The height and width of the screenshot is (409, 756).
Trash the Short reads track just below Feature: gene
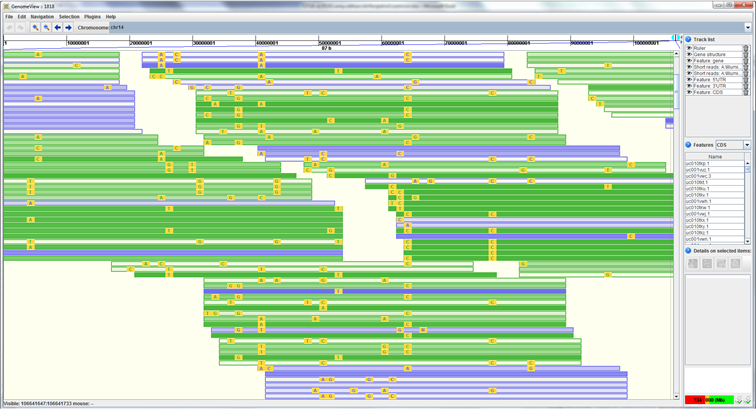click(745, 67)
